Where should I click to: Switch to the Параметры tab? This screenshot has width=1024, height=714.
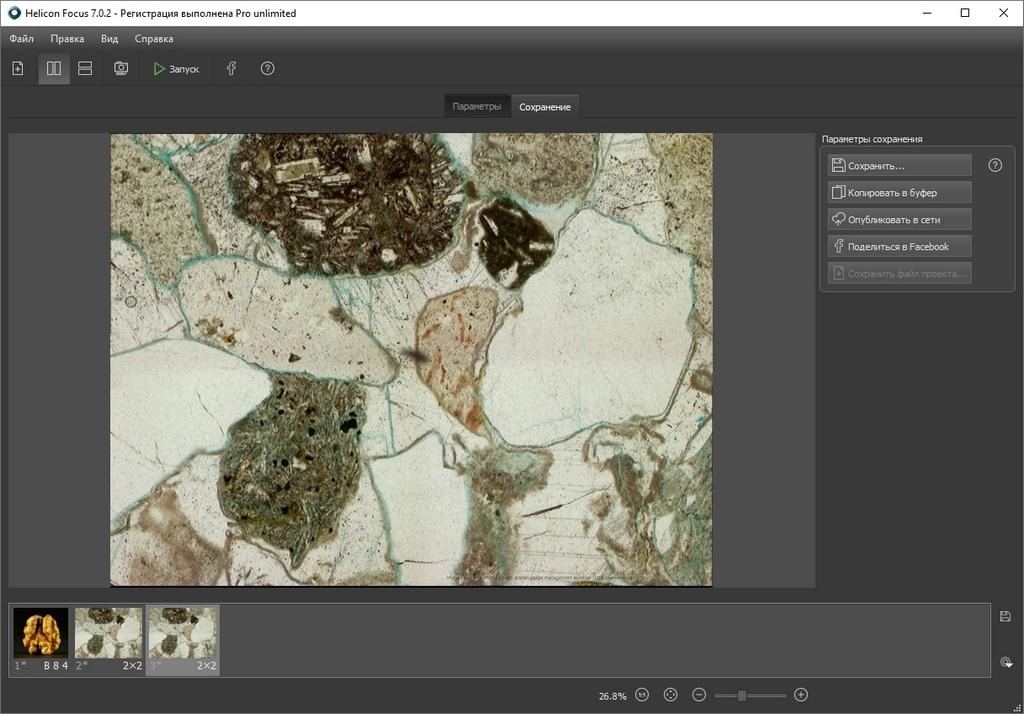477,106
